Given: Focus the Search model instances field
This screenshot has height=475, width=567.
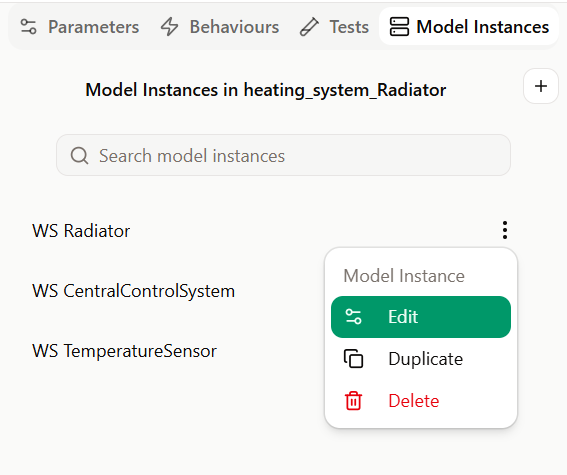Looking at the screenshot, I should (284, 155).
